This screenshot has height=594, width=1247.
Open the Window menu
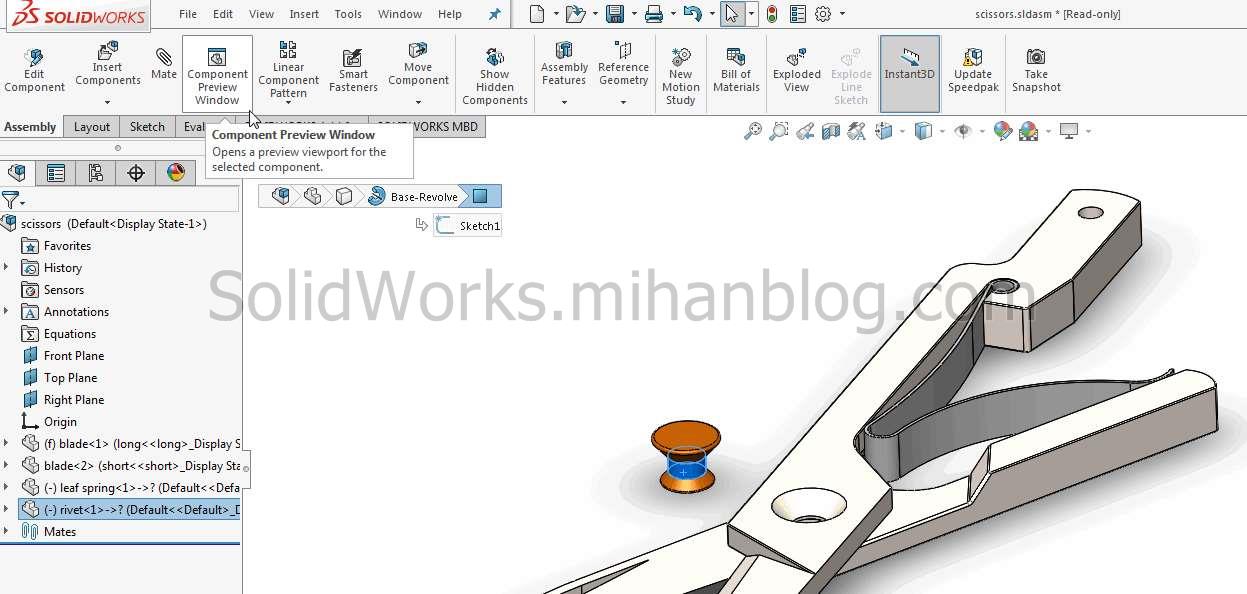pos(400,14)
